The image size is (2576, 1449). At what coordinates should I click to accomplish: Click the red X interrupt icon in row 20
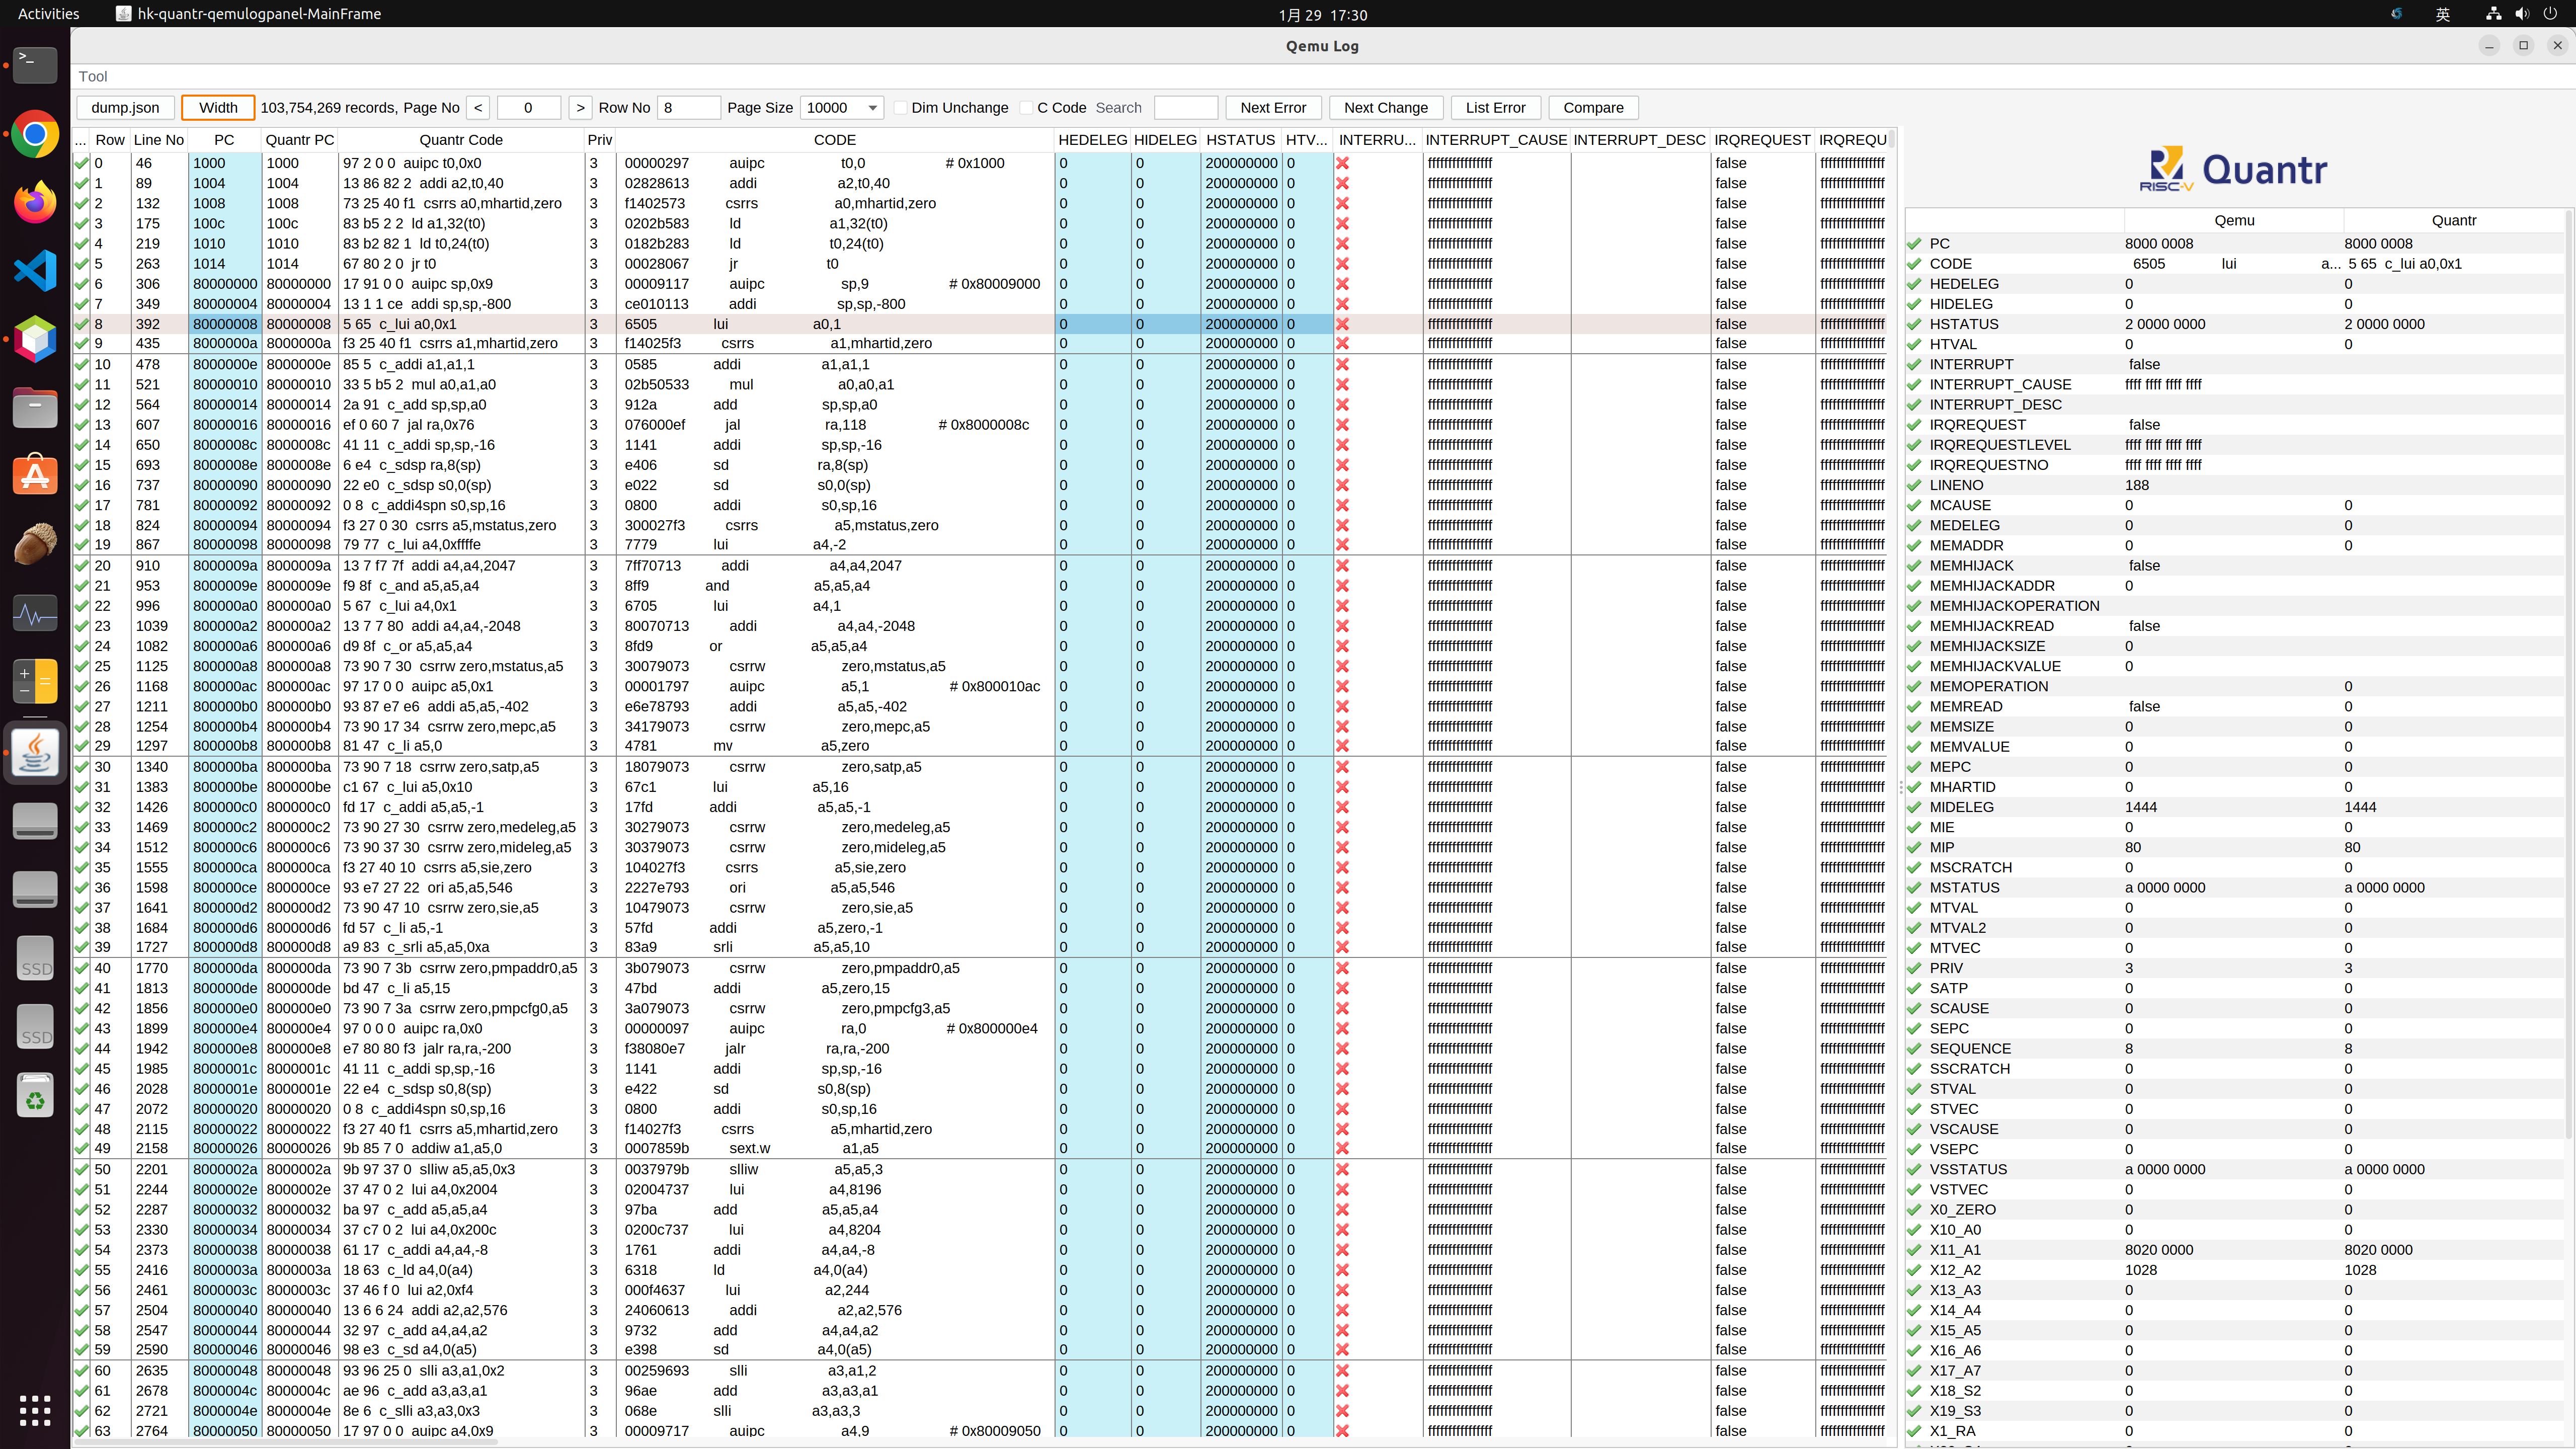(1342, 566)
